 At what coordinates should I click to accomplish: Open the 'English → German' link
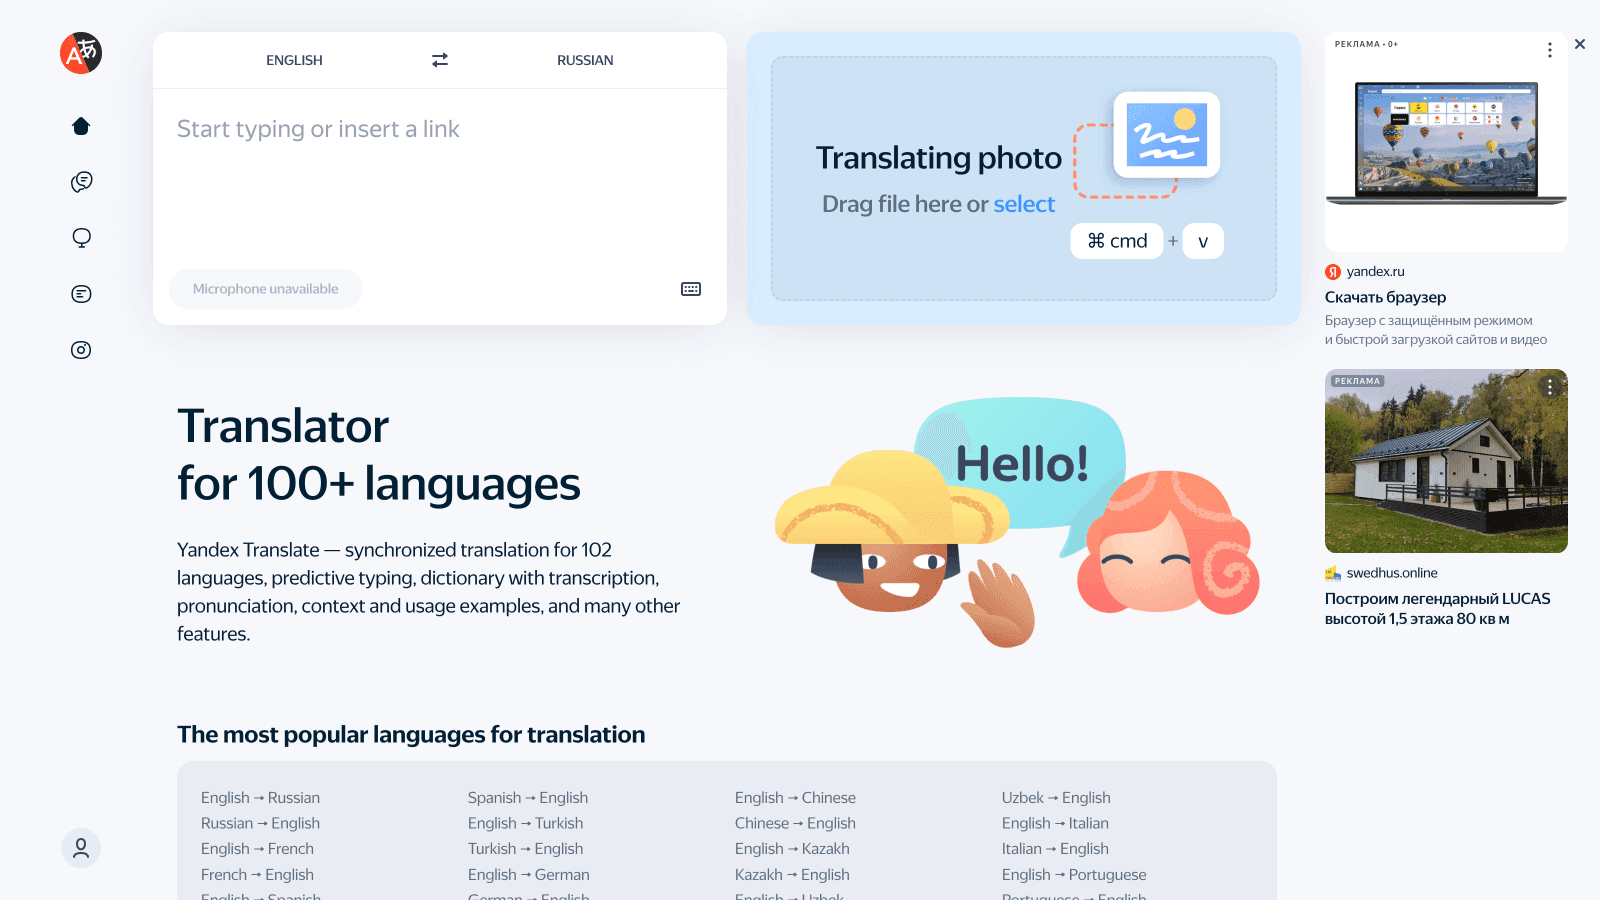click(529, 875)
